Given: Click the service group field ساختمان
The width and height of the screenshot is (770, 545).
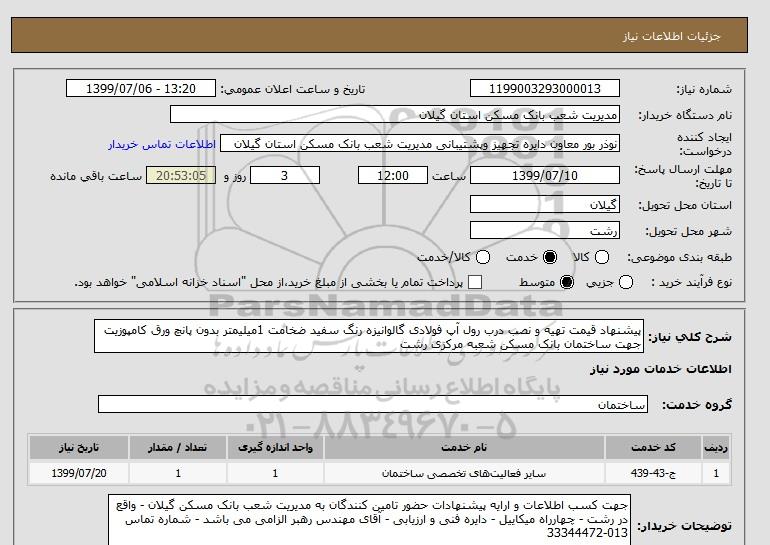Looking at the screenshot, I should tap(373, 404).
